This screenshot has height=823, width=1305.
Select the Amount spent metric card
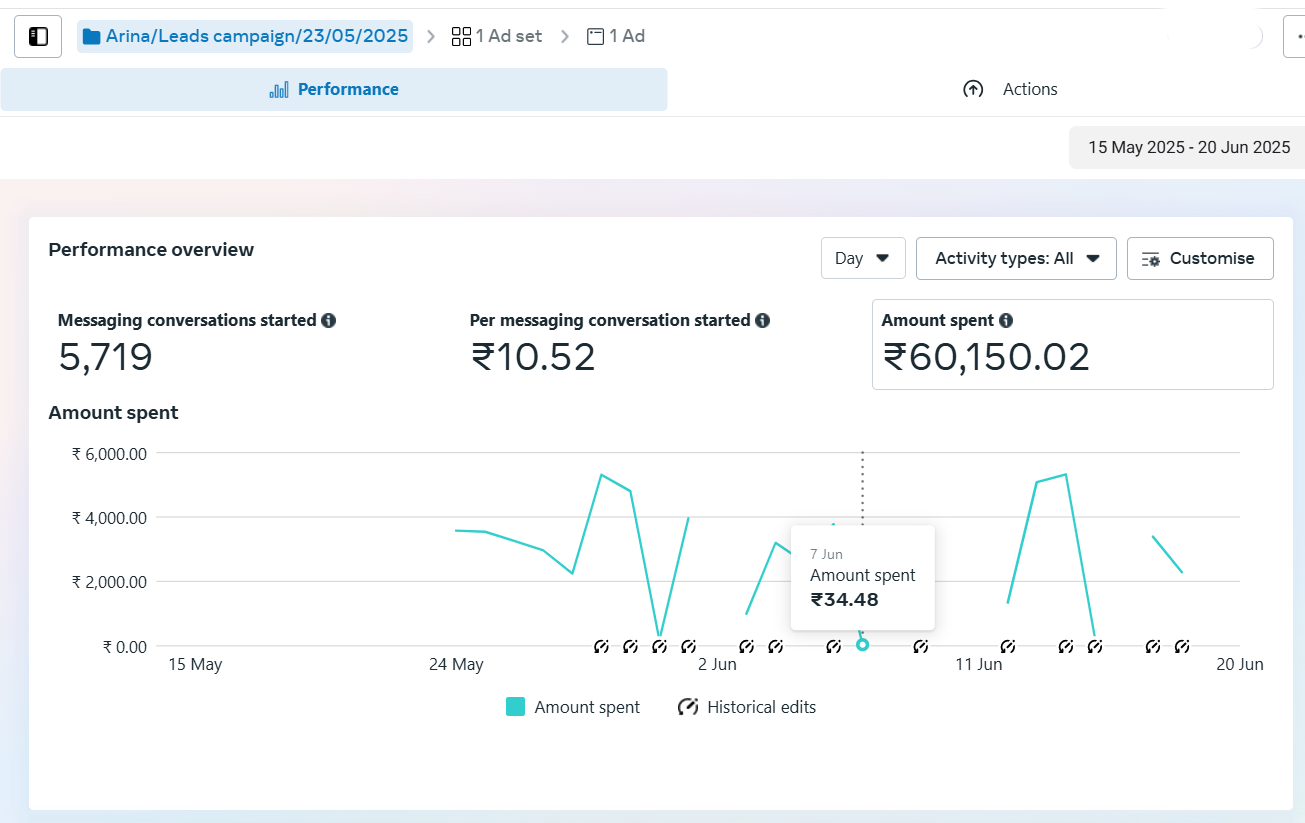(1072, 344)
